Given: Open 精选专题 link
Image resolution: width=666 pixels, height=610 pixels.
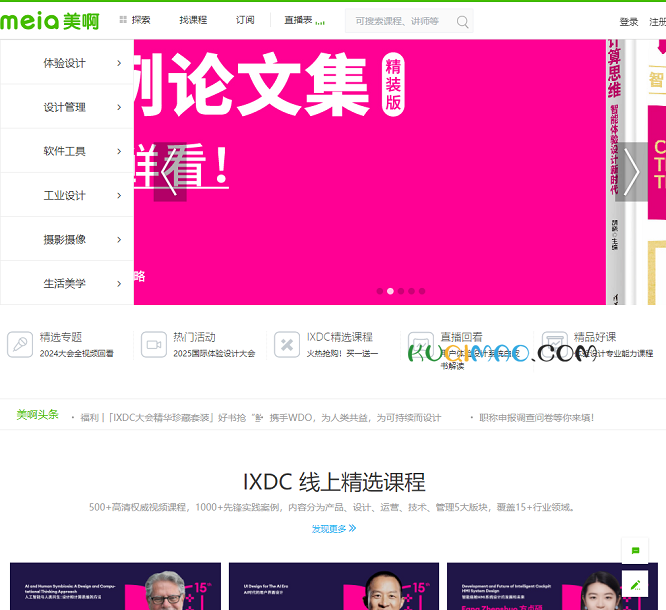Looking at the screenshot, I should click(61, 337).
